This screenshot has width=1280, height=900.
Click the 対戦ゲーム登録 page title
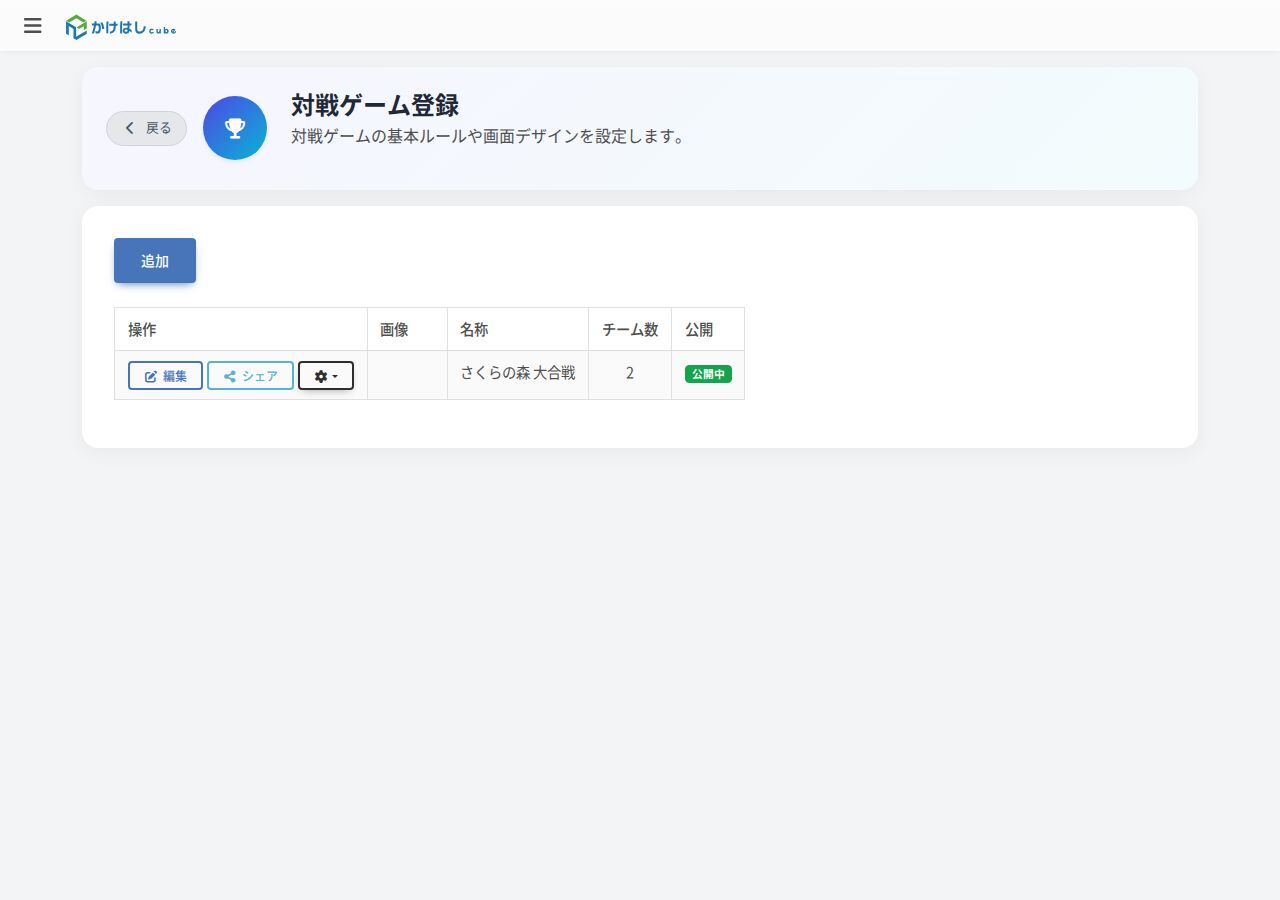(x=375, y=105)
